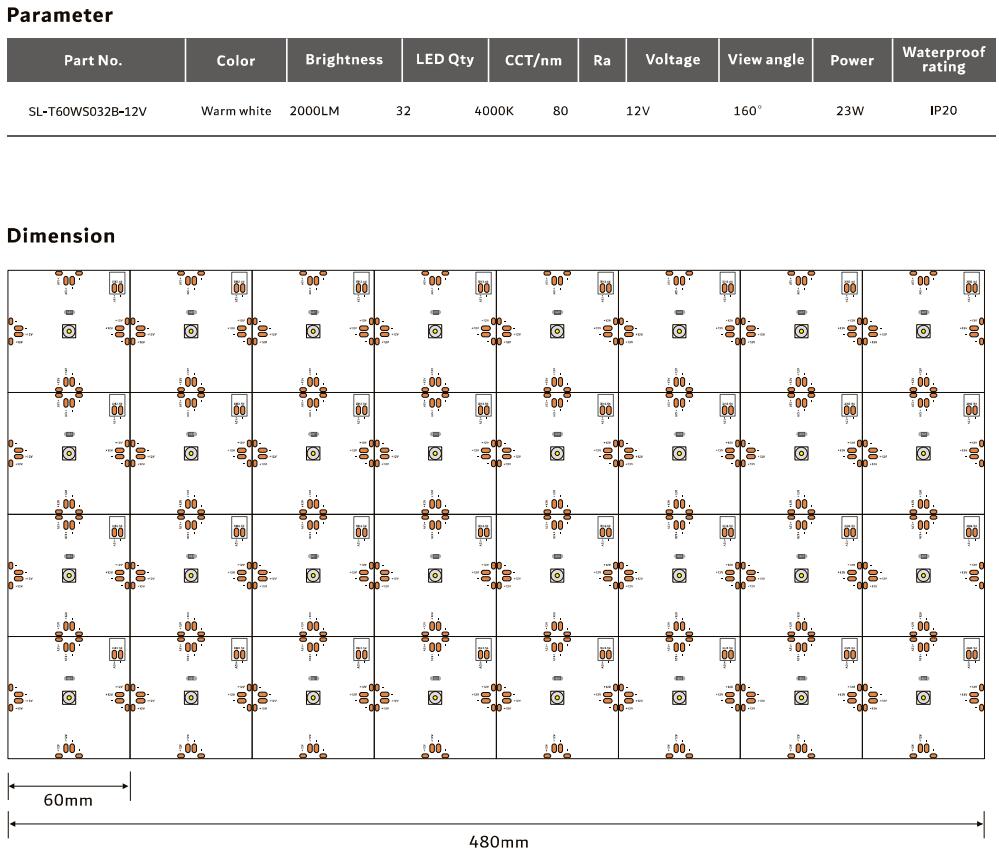Click the Warm white color value

tap(236, 111)
